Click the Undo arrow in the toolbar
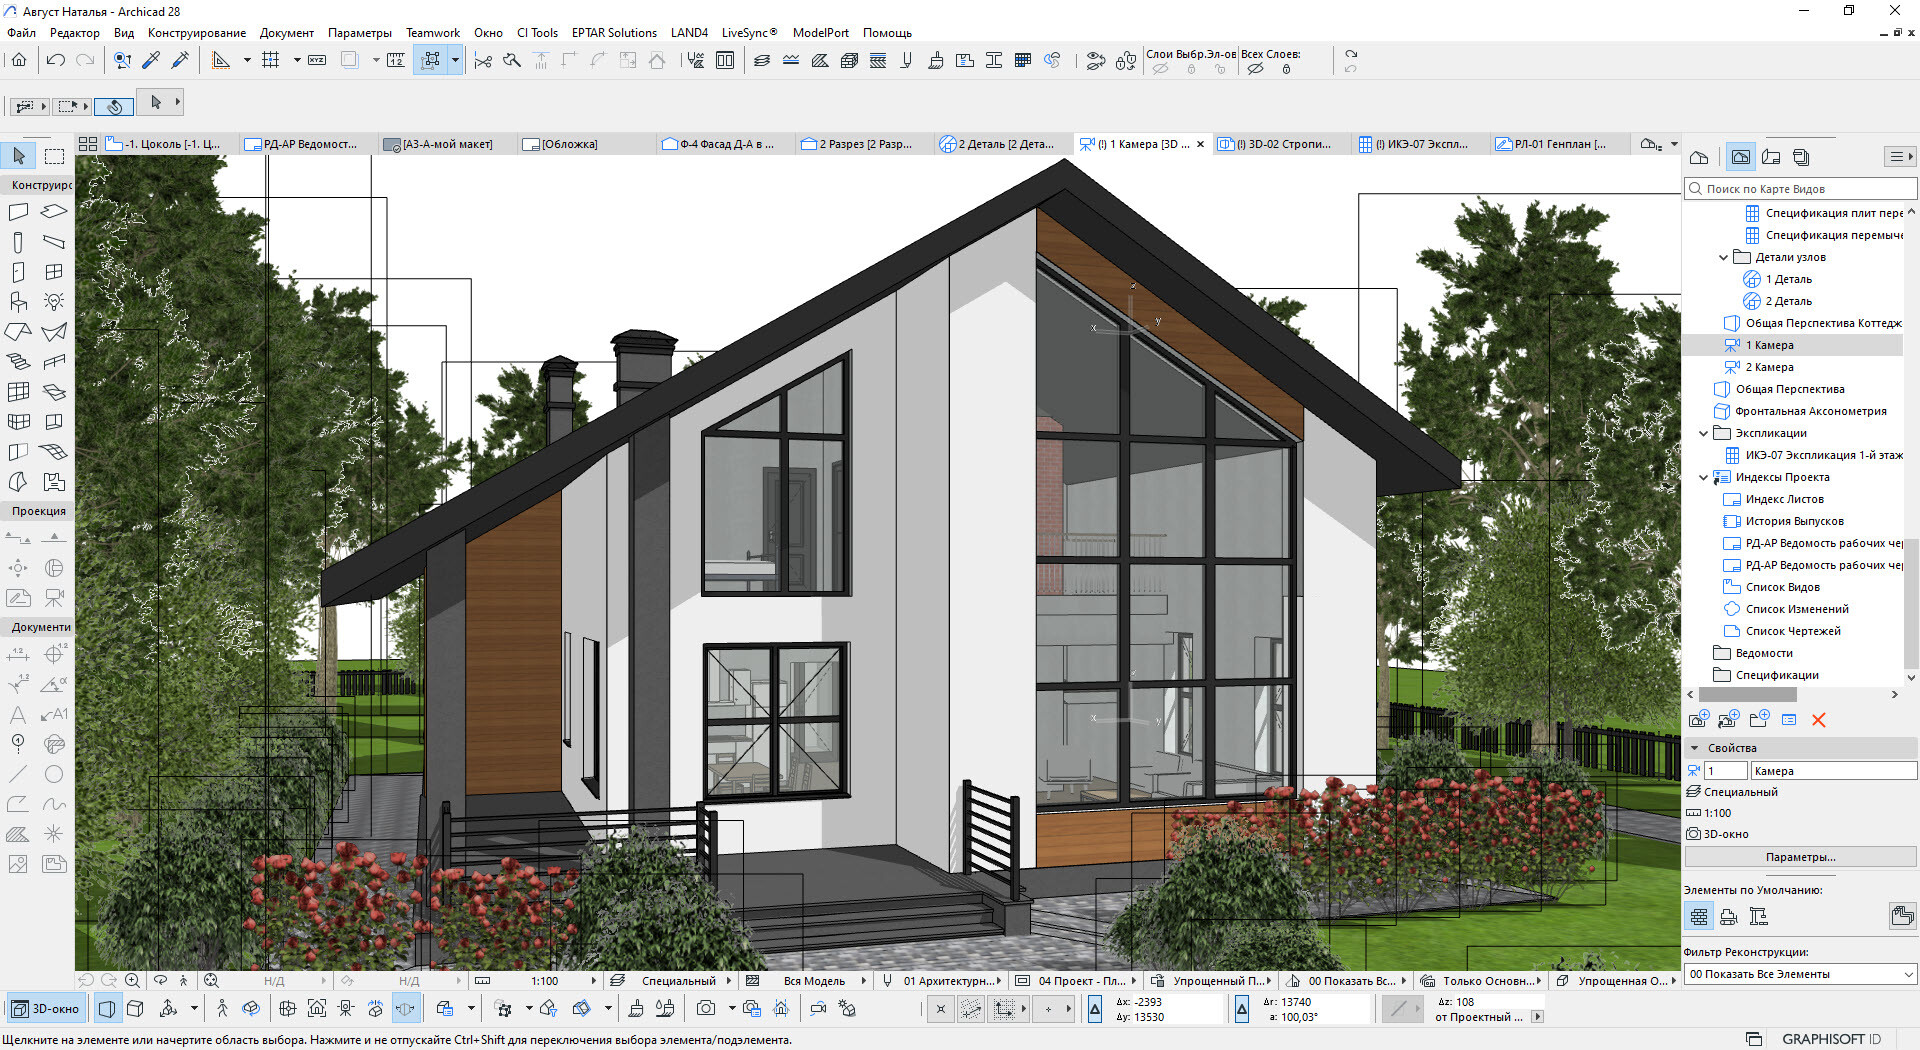 point(56,60)
